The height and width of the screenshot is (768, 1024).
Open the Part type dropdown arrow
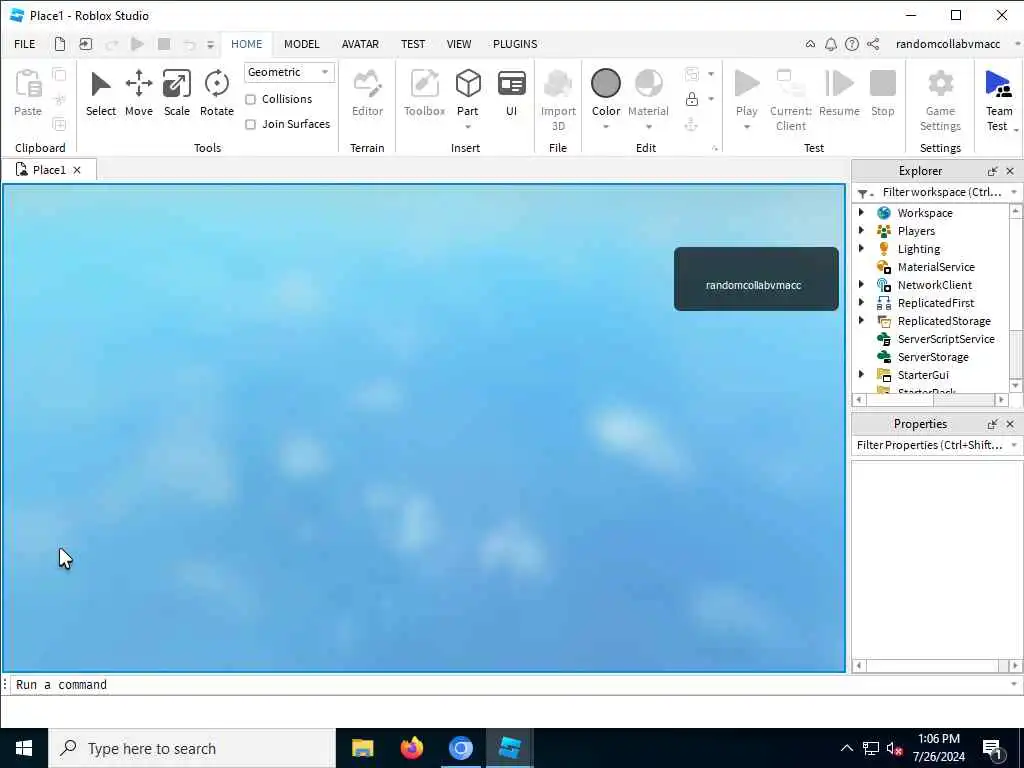tap(468, 126)
